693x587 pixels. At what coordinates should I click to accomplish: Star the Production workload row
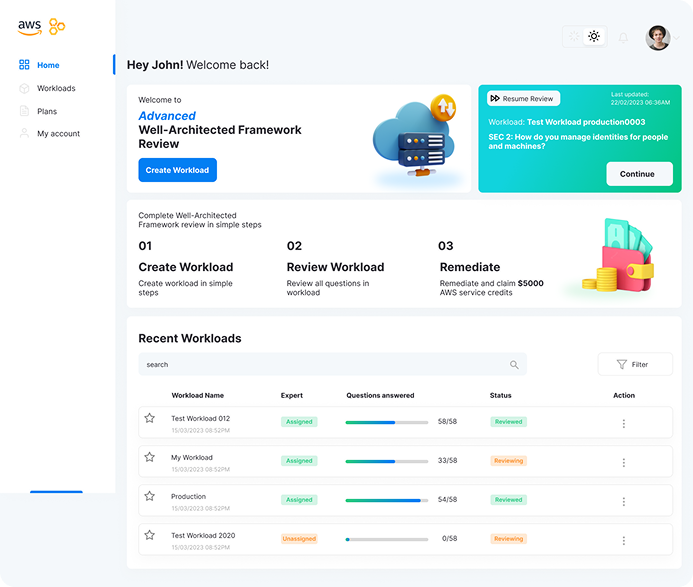[150, 496]
